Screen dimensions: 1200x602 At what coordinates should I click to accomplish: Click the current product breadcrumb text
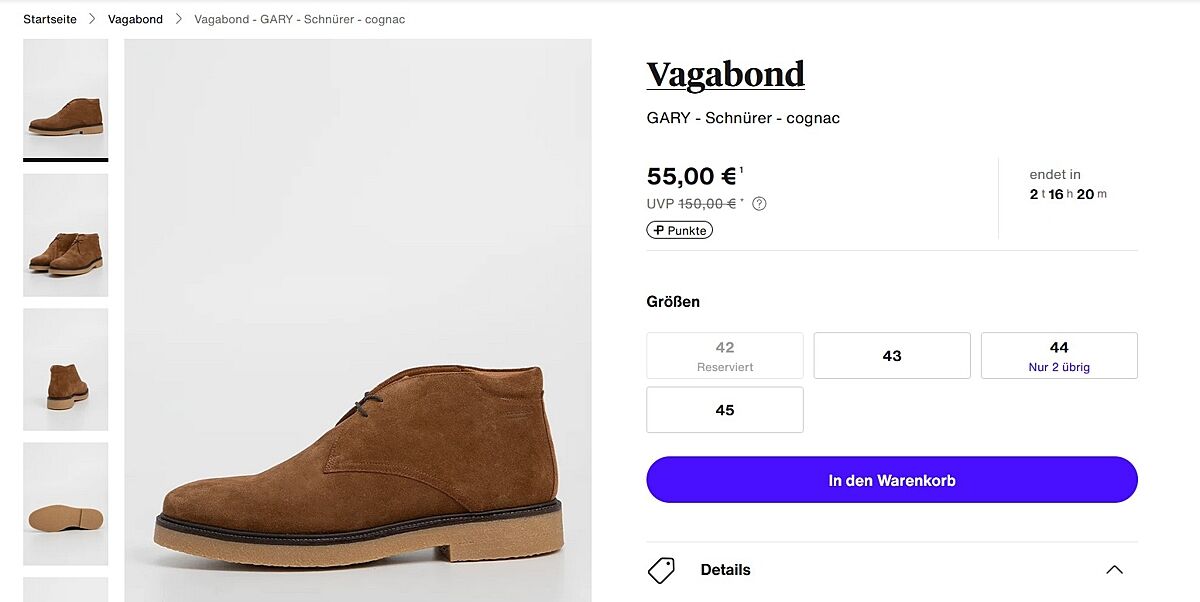(x=299, y=19)
